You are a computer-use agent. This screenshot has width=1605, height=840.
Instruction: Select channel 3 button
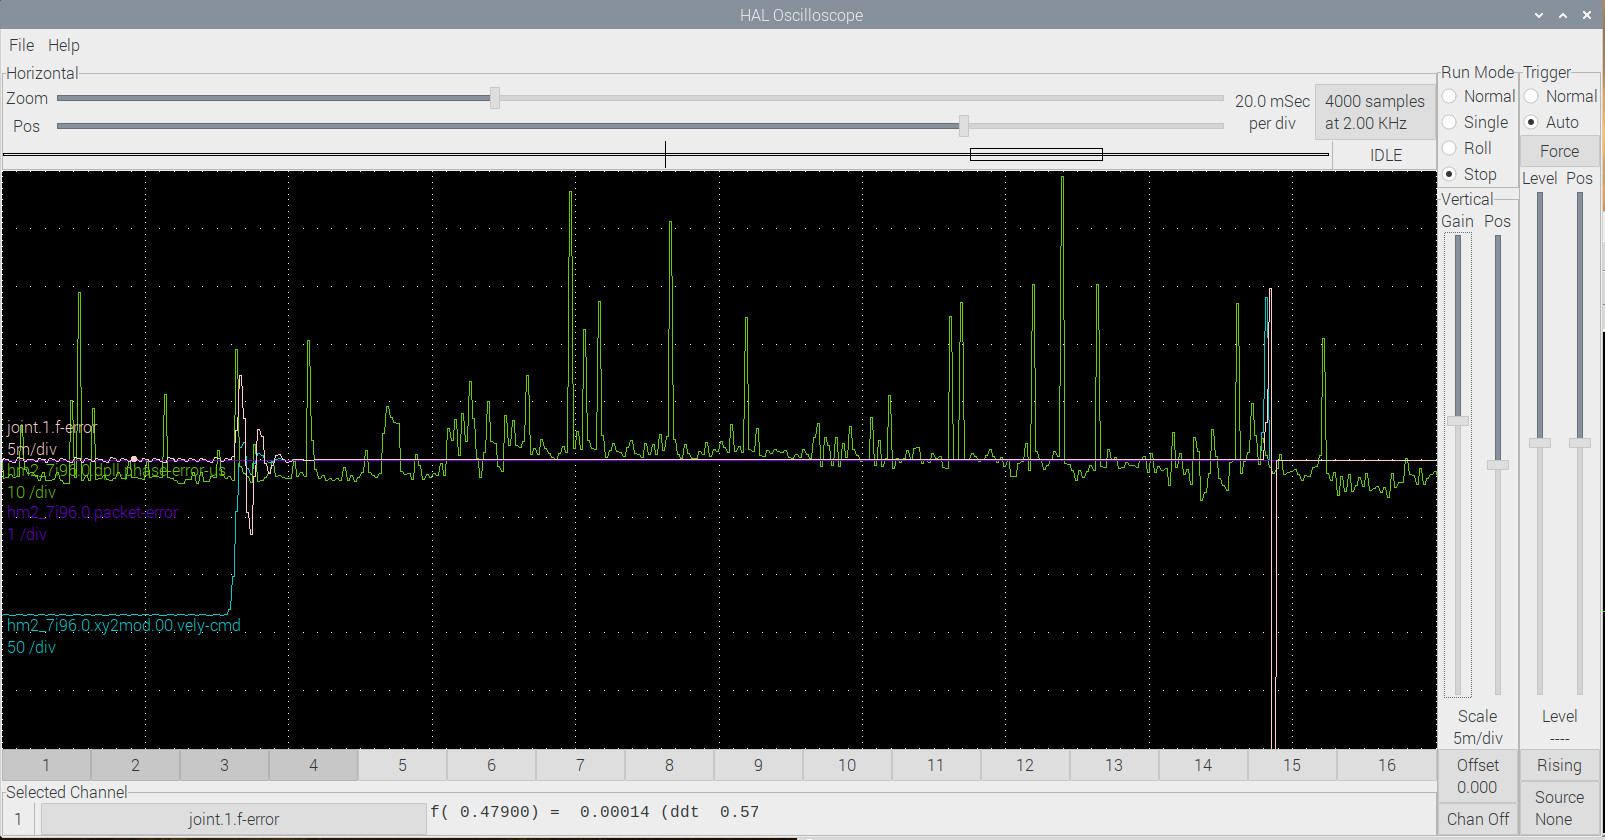pos(224,765)
